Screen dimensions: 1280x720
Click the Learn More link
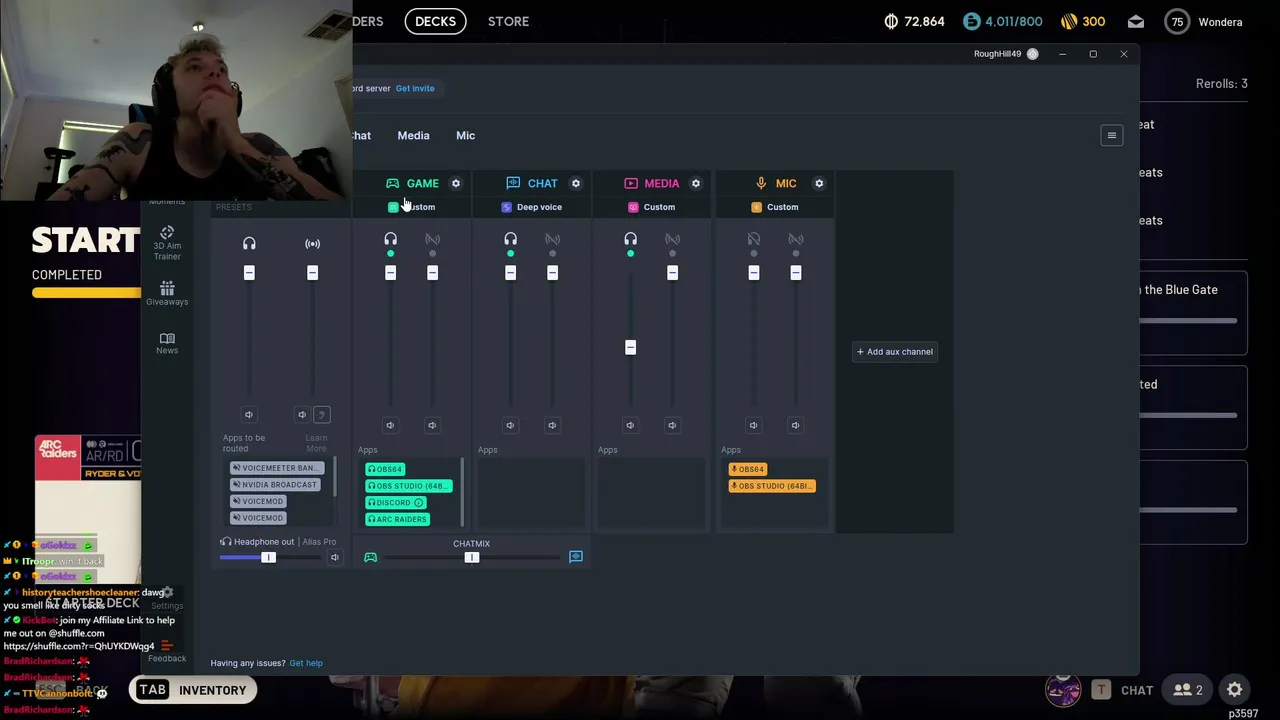tap(316, 443)
